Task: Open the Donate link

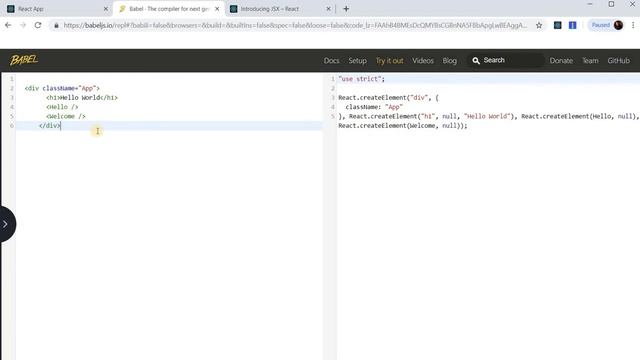Action: (x=561, y=60)
